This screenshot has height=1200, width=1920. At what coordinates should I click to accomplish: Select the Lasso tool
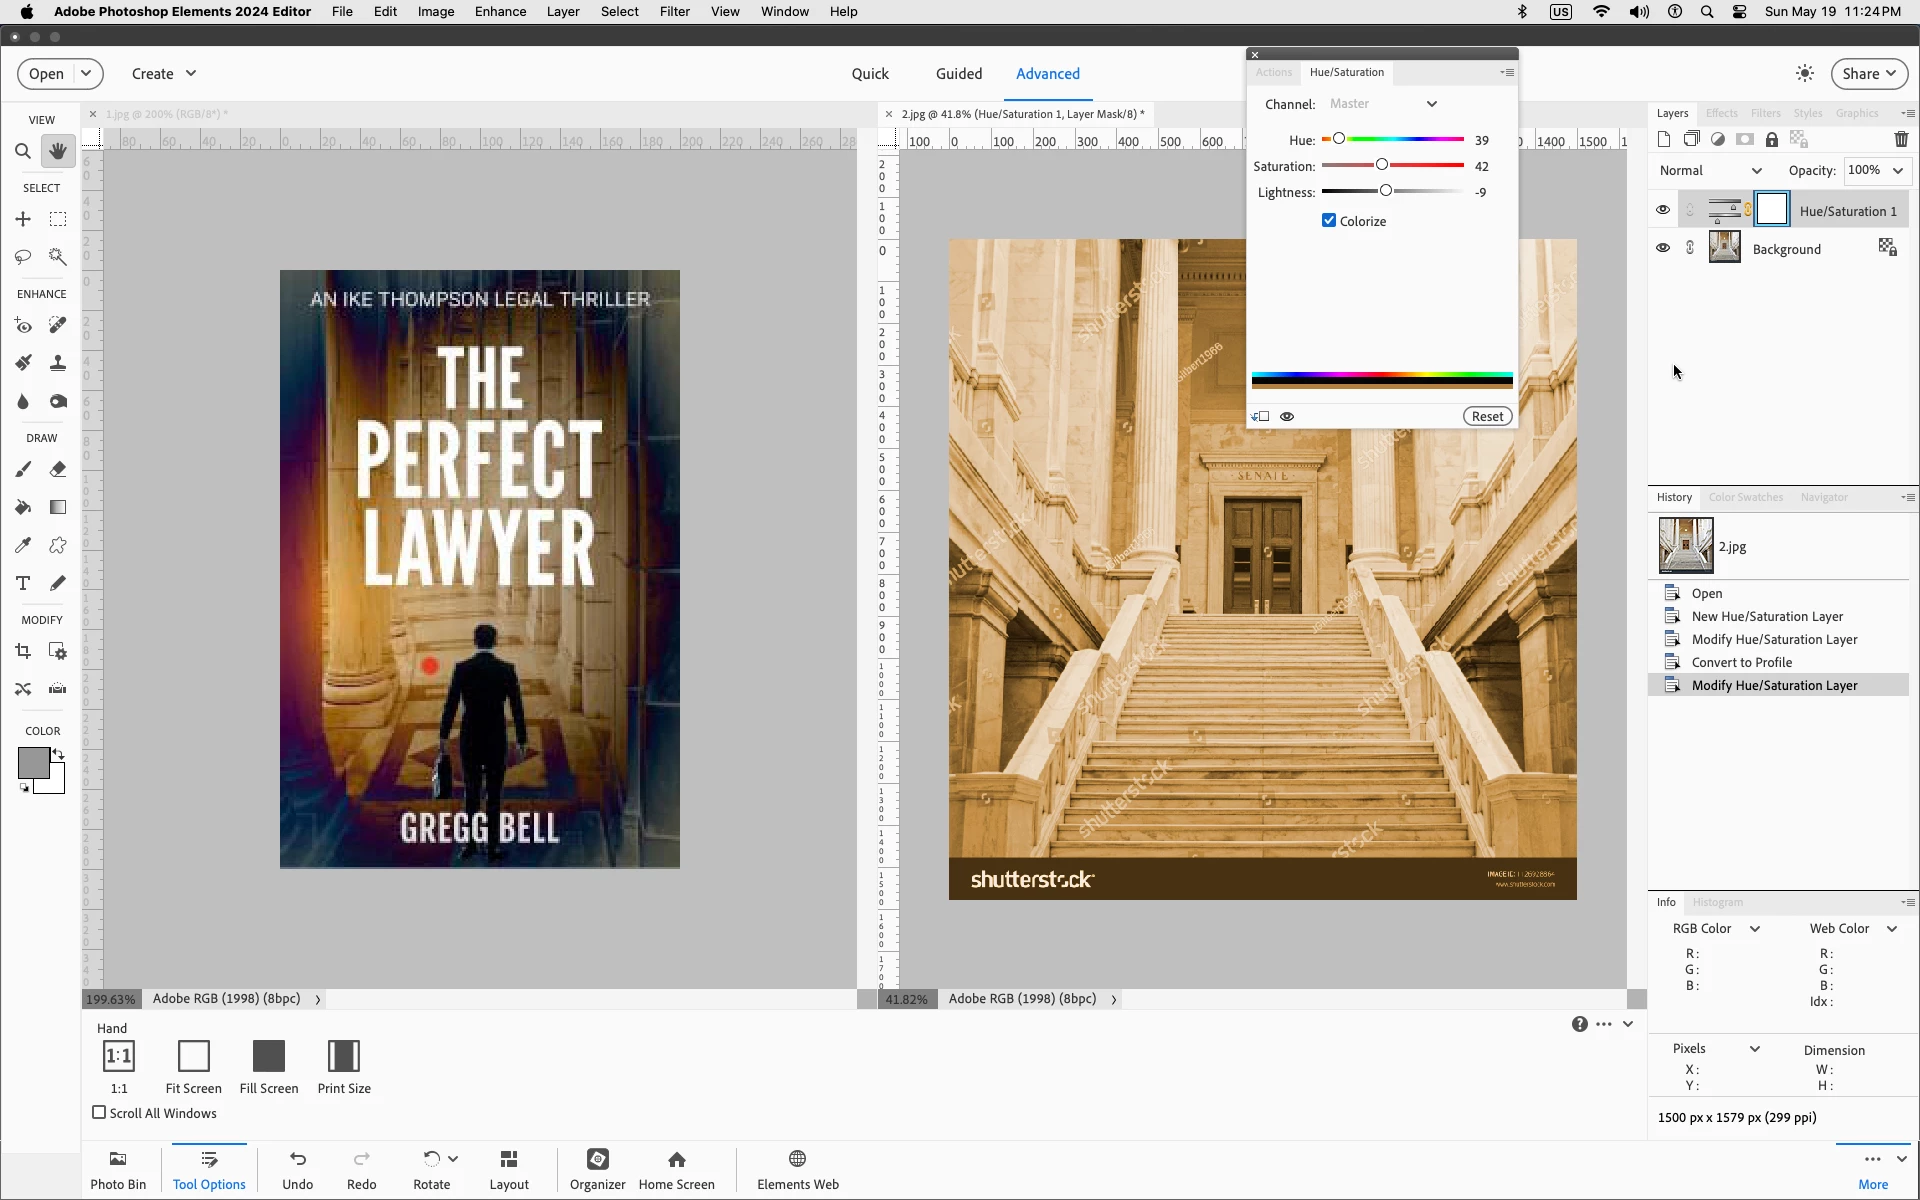[x=23, y=257]
